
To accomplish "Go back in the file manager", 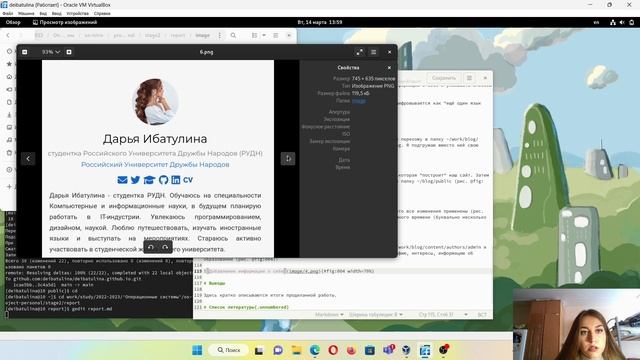I will coord(8,36).
